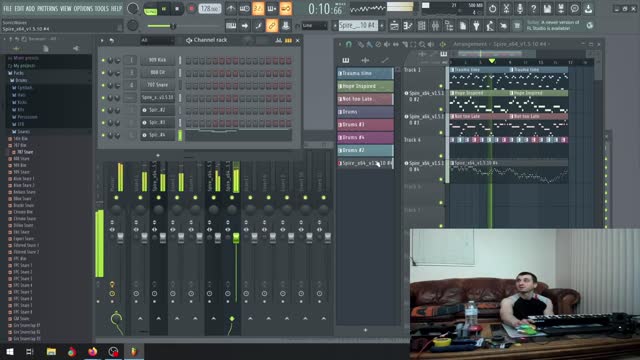Open the plugin picker plug icon
Screen dimensions: 640x360
pos(476,25)
